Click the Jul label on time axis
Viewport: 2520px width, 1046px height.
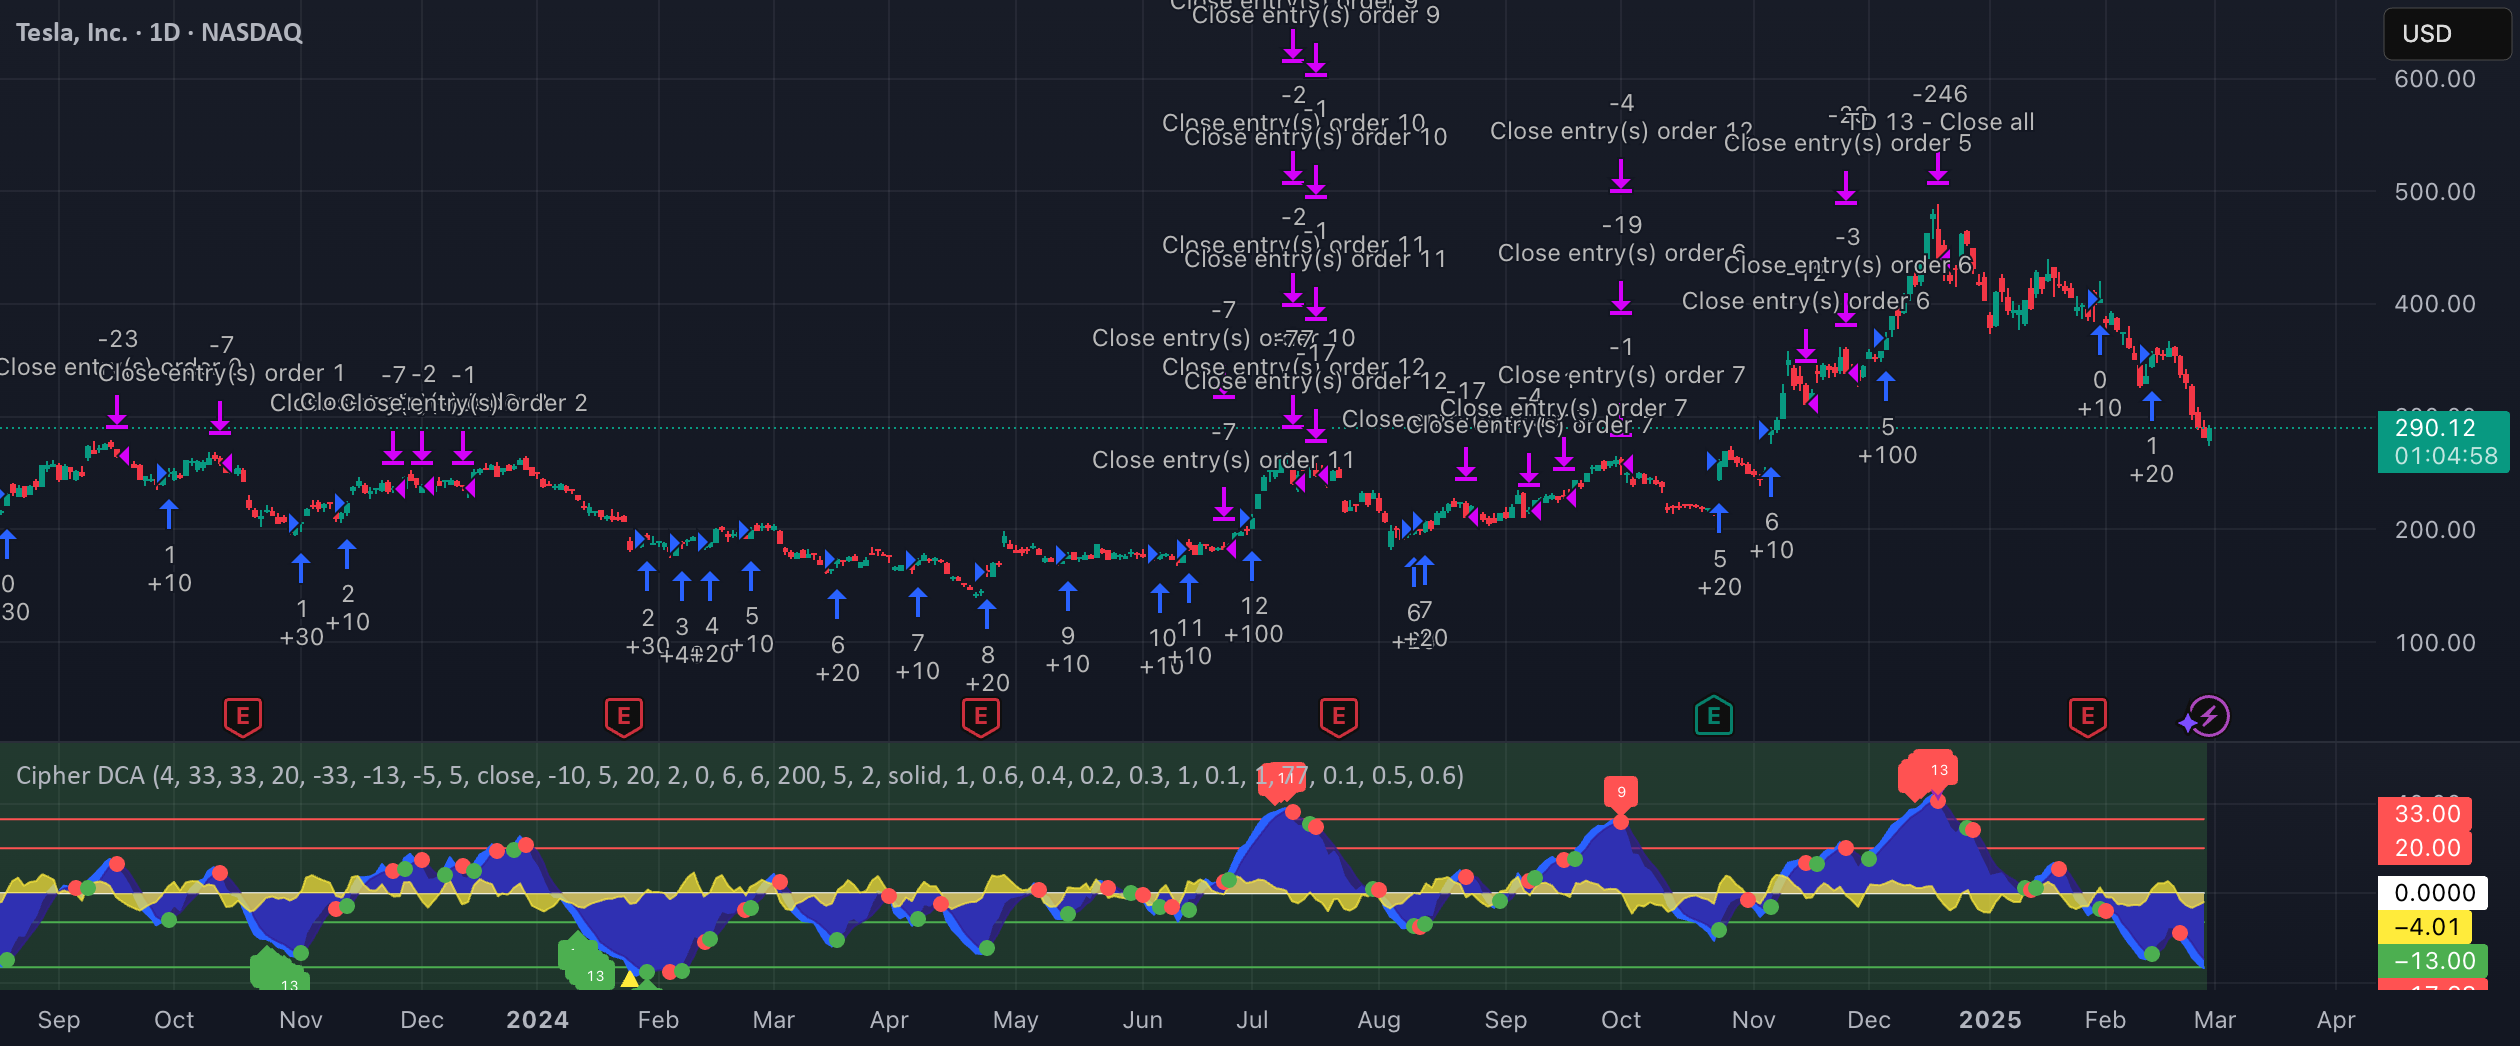coord(1252,1019)
